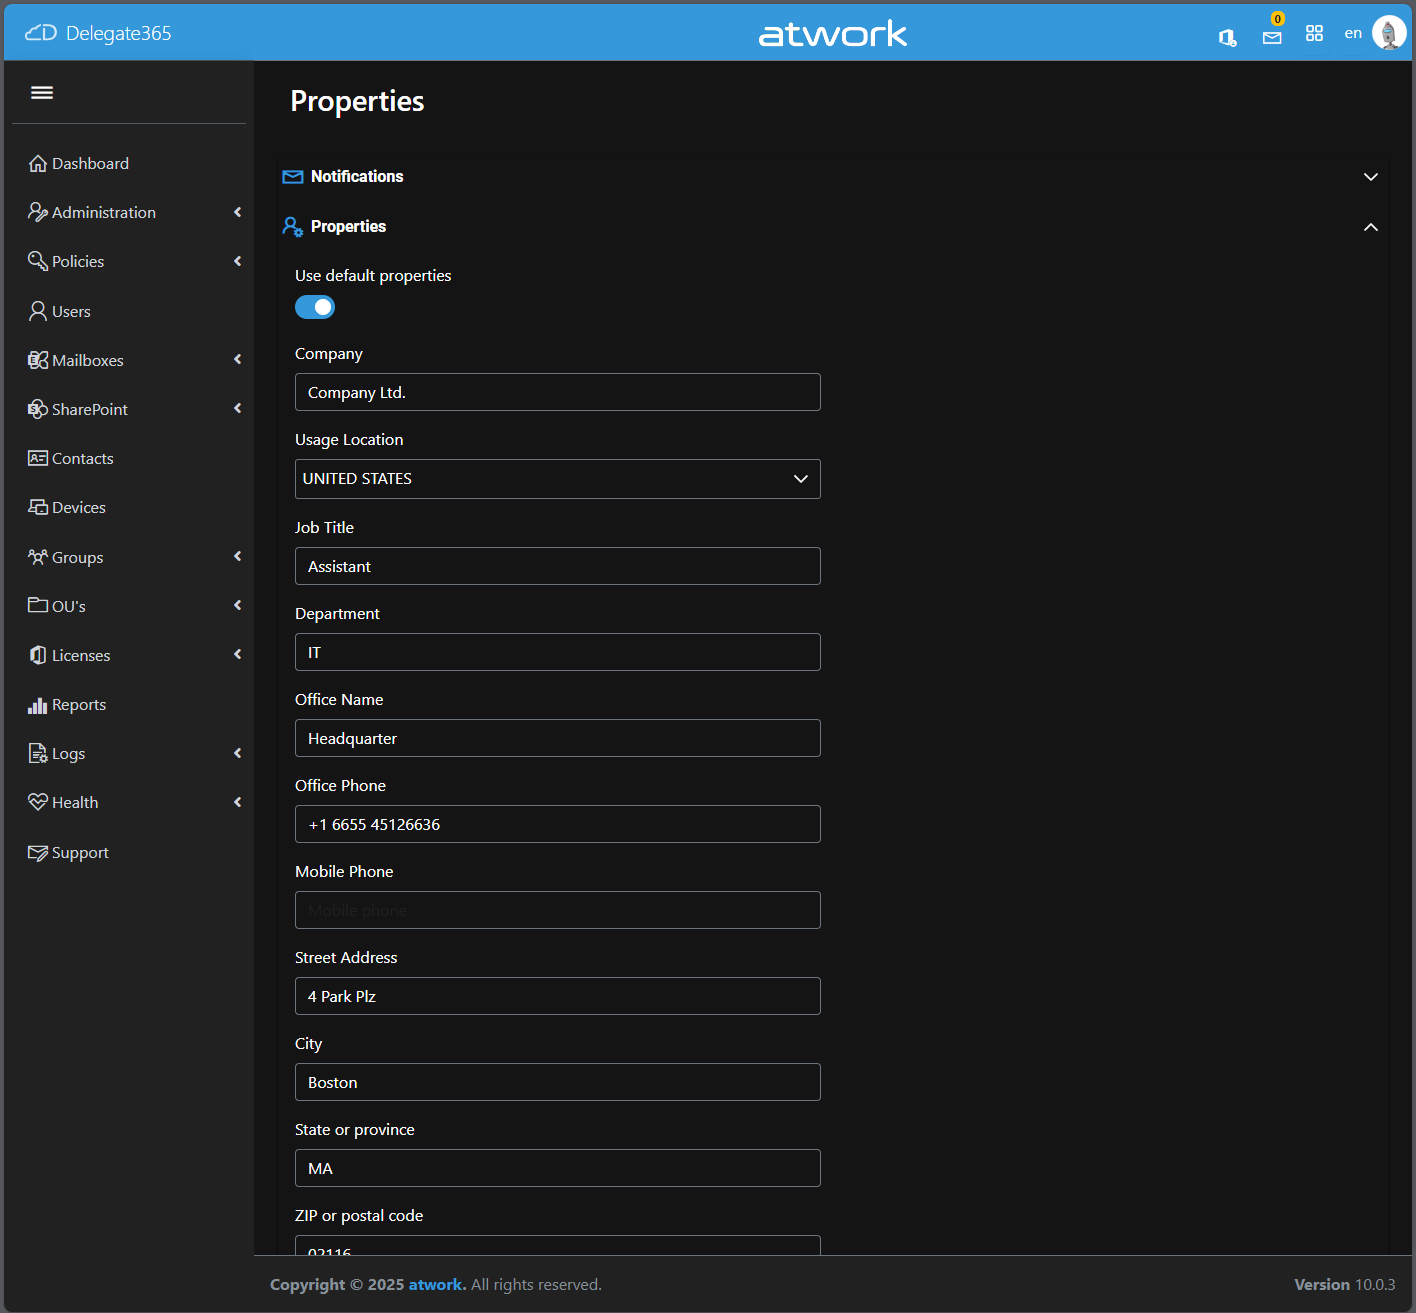Click the Delegate365 cloud logo
The image size is (1416, 1313).
41,33
